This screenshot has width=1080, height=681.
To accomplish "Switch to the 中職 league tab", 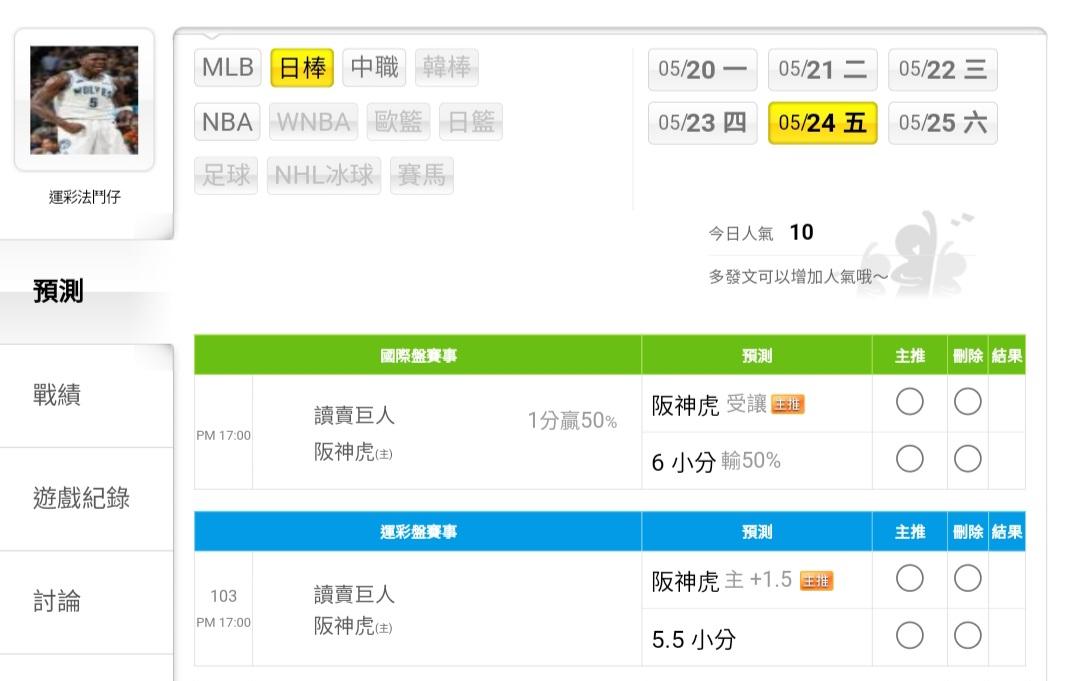I will click(x=375, y=68).
